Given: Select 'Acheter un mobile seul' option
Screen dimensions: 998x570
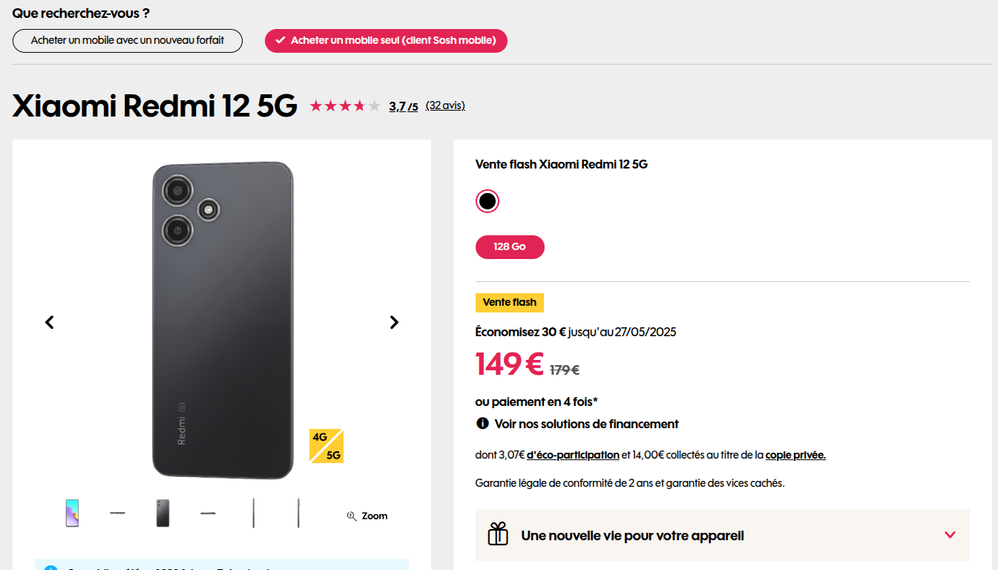Looking at the screenshot, I should (386, 41).
